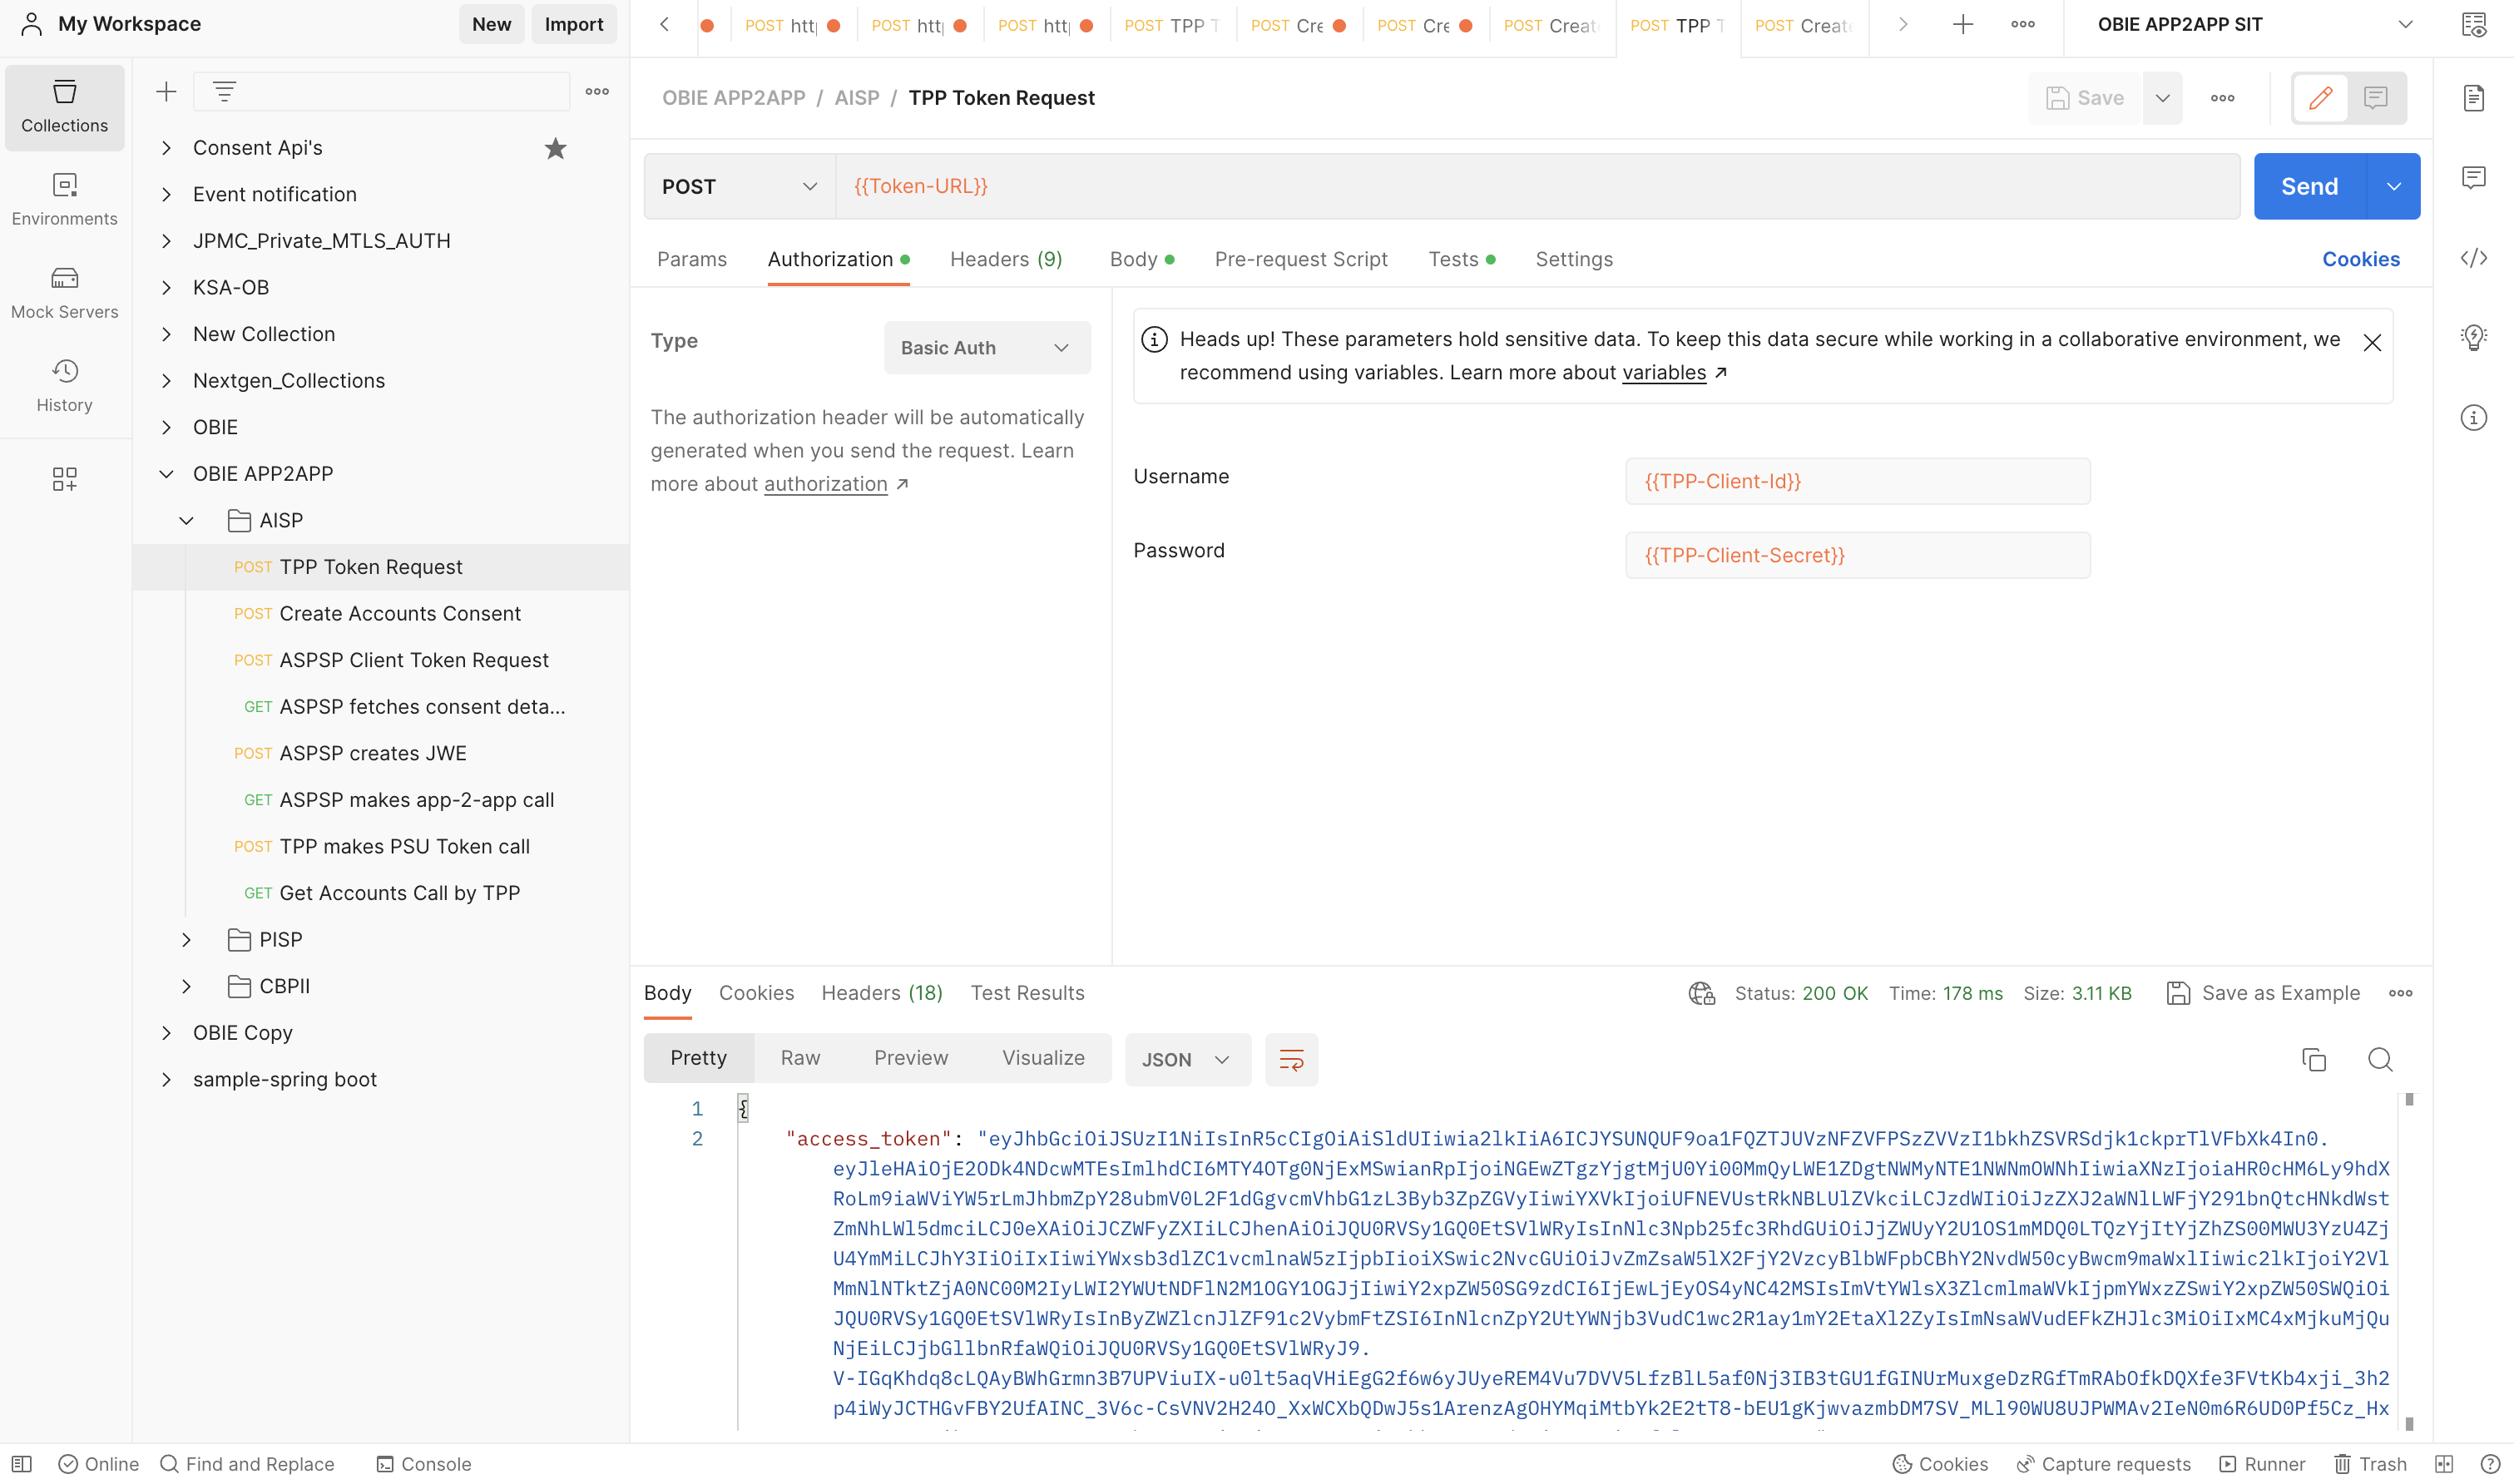Open the History panel
Image resolution: width=2514 pixels, height=1484 pixels.
click(x=64, y=385)
